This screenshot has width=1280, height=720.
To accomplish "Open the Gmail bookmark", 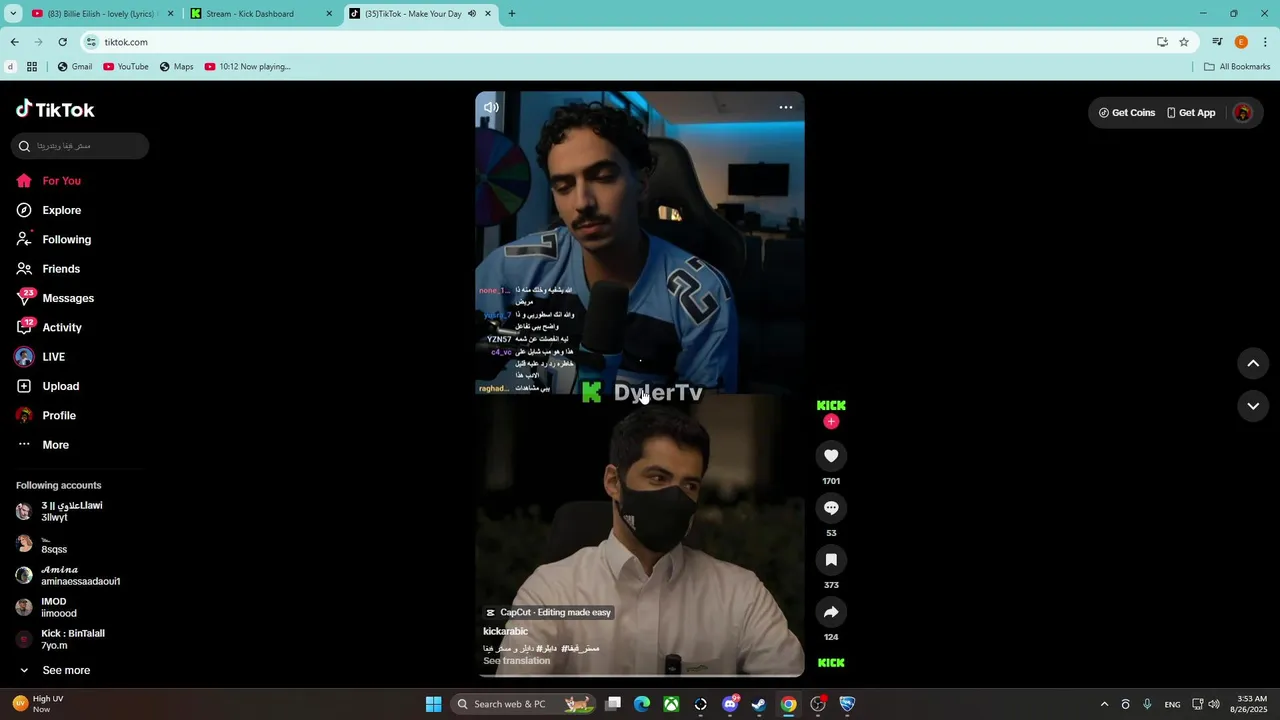I will pos(75,67).
